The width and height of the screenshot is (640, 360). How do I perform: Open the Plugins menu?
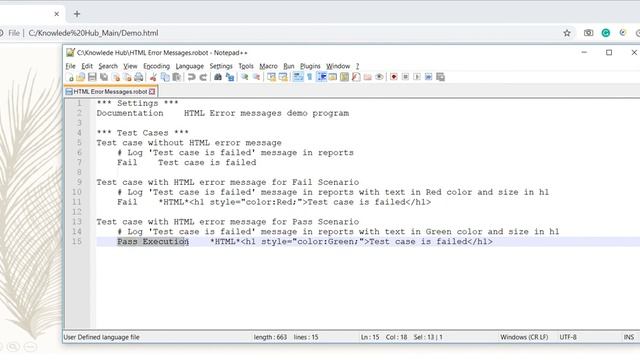310,66
